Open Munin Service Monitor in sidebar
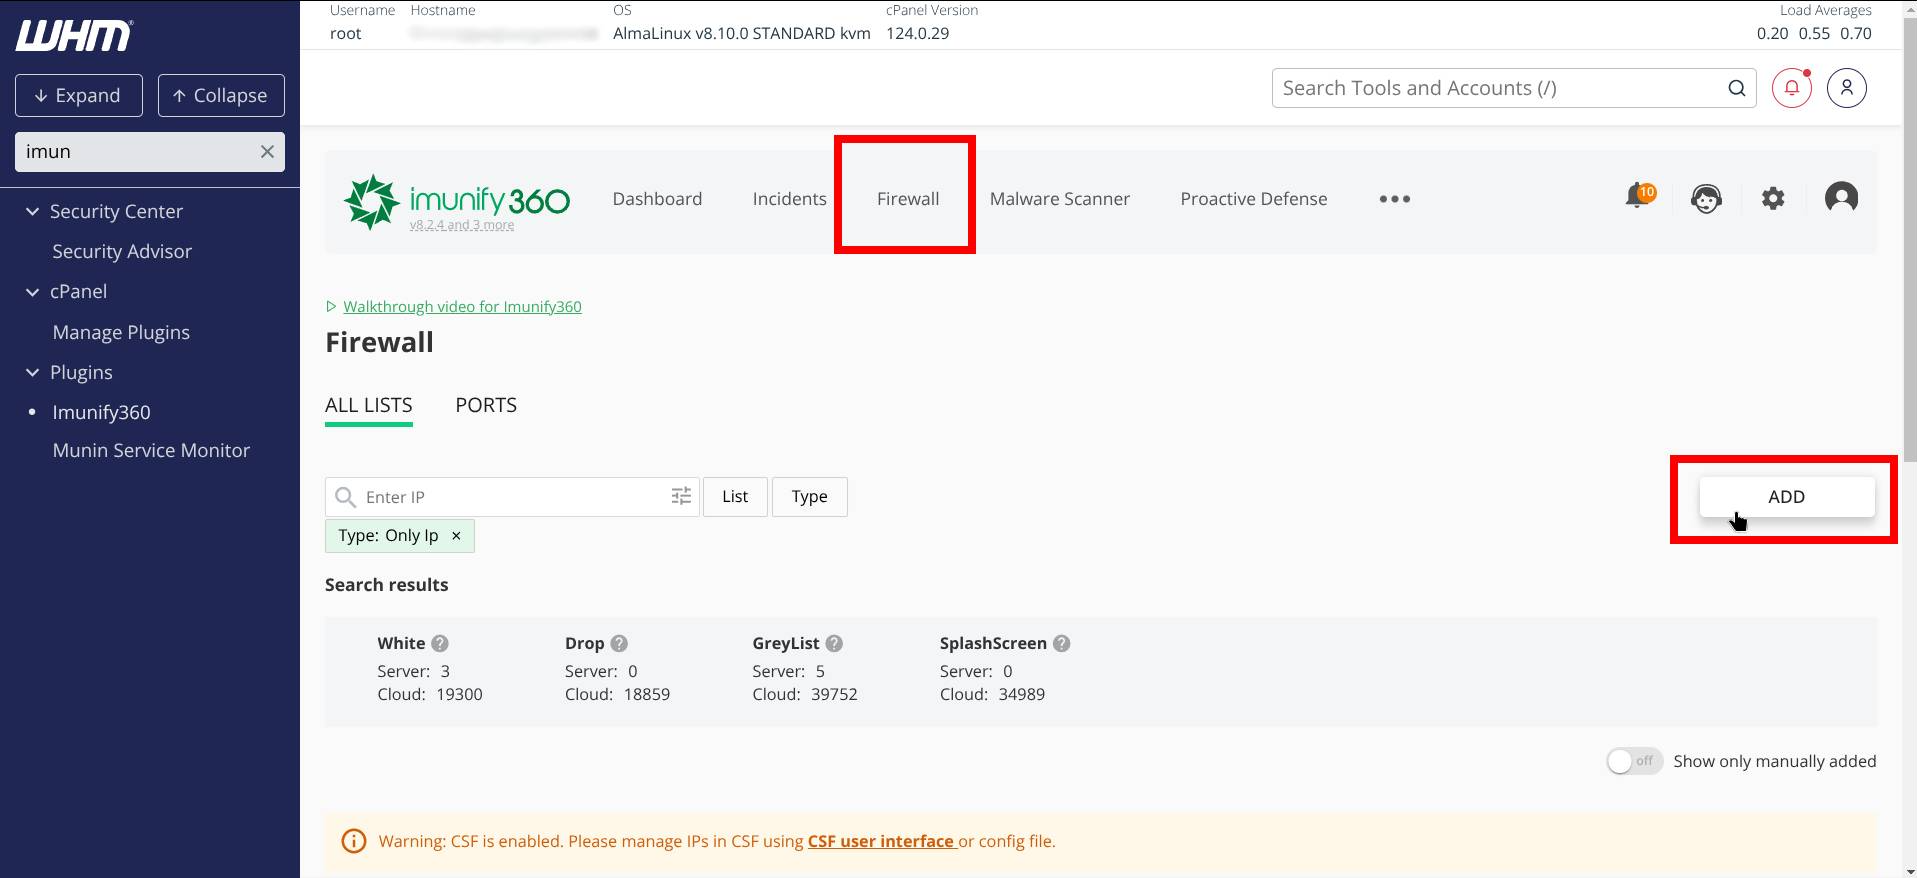The width and height of the screenshot is (1917, 878). pos(151,451)
